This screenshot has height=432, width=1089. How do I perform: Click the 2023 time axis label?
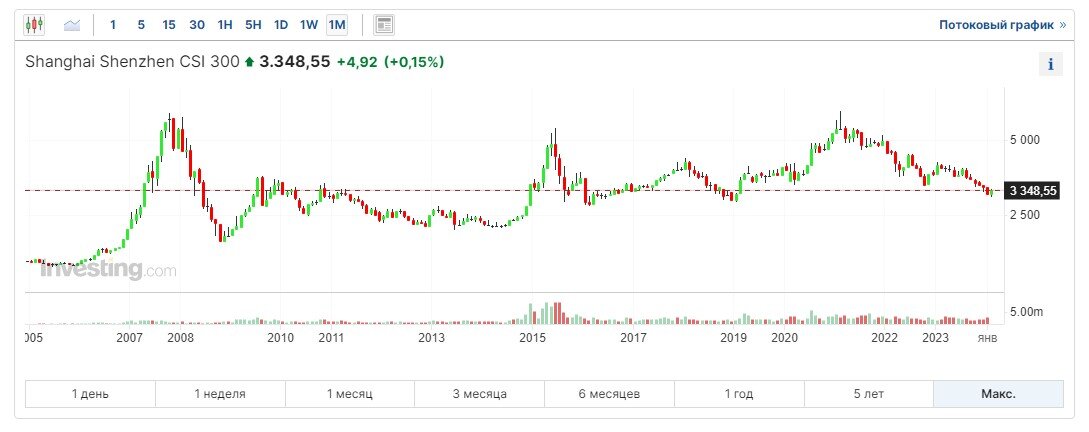[x=936, y=338]
